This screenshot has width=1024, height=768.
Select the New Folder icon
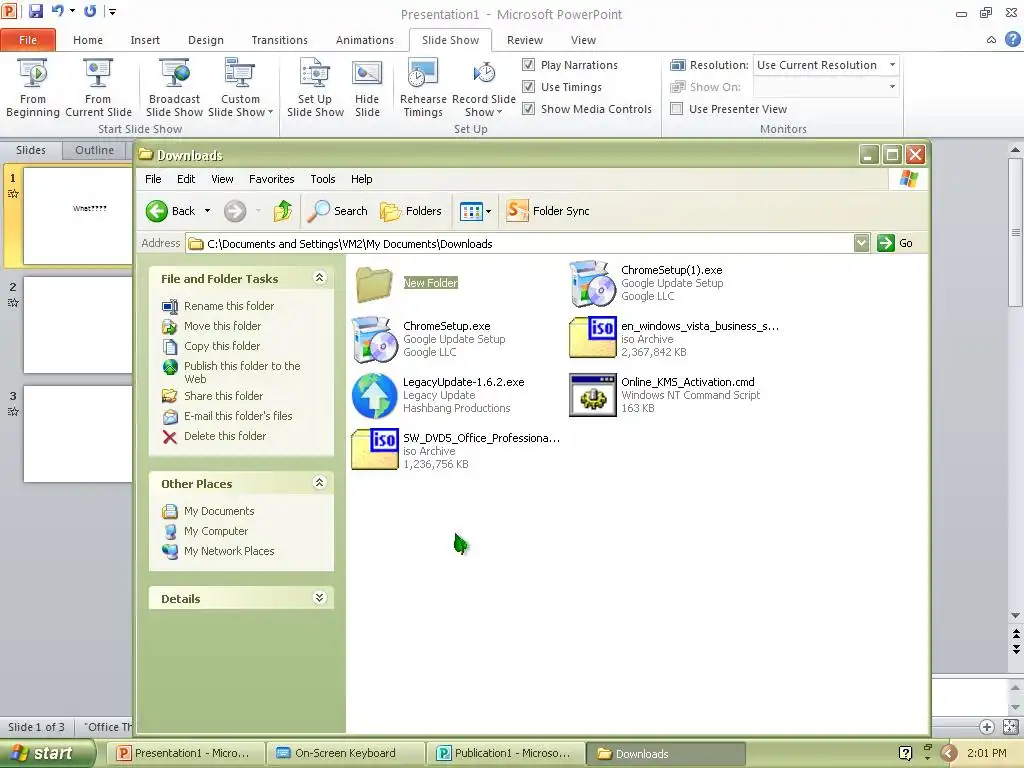[x=374, y=283]
